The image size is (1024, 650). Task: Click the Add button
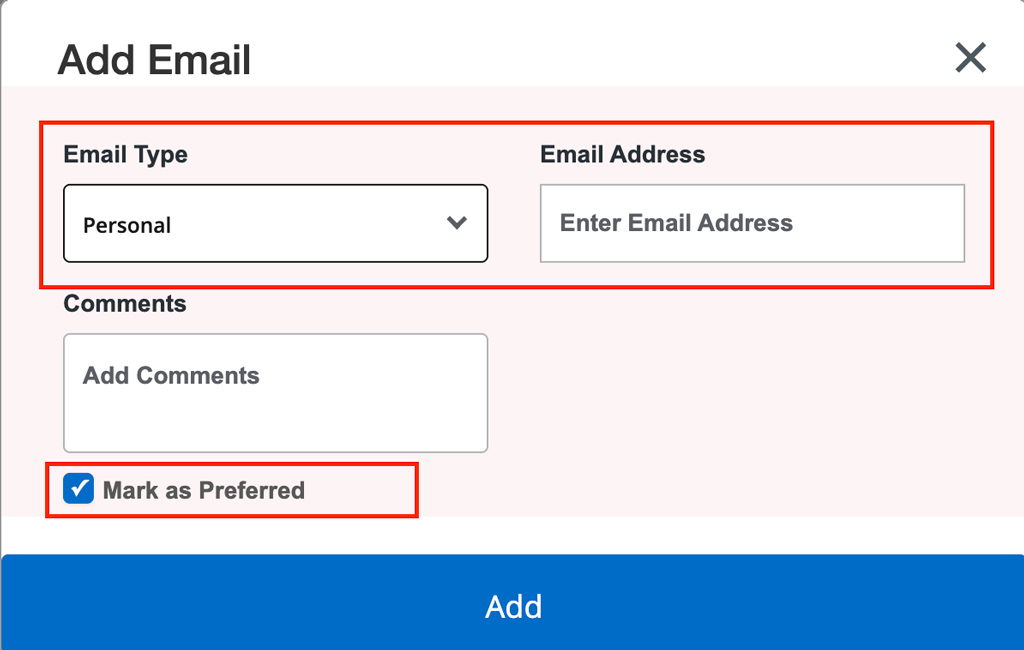(x=512, y=605)
